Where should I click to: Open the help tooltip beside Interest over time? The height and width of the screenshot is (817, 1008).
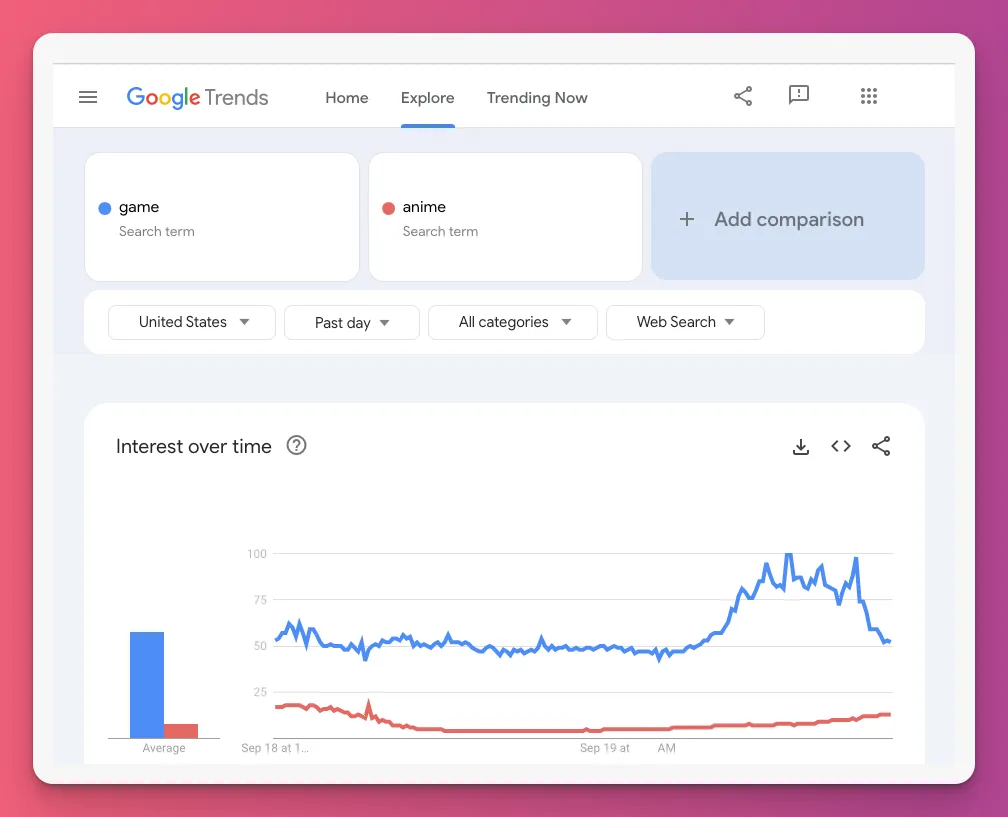pos(296,446)
